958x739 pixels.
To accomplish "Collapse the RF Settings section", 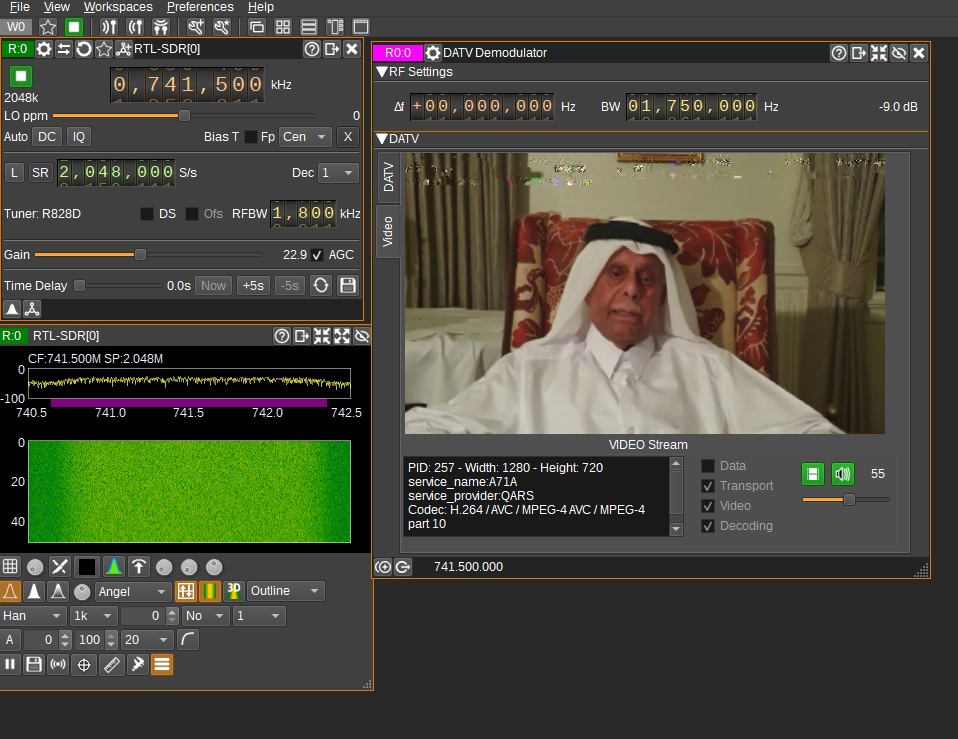I will [382, 72].
